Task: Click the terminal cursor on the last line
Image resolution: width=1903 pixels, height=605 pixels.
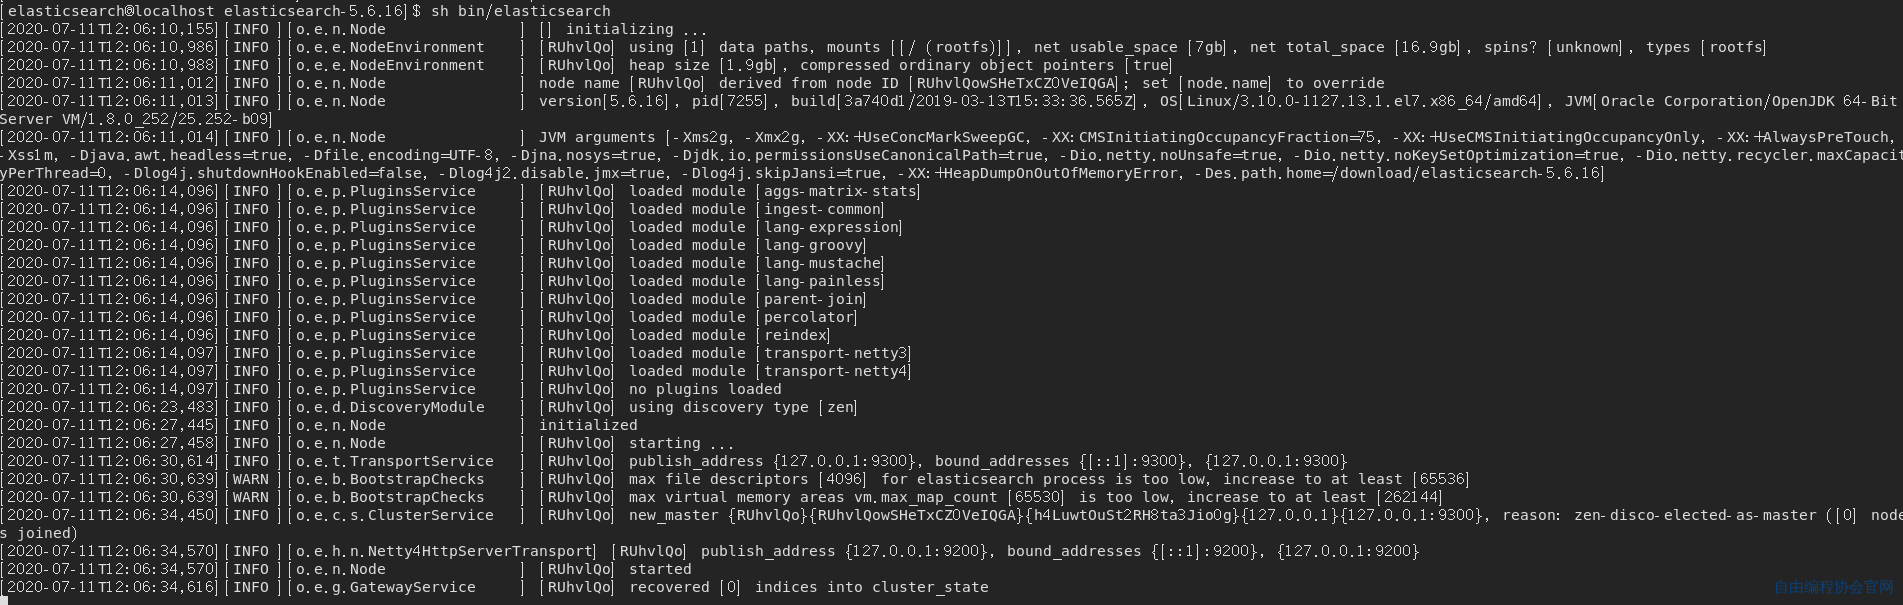Action: 4,601
